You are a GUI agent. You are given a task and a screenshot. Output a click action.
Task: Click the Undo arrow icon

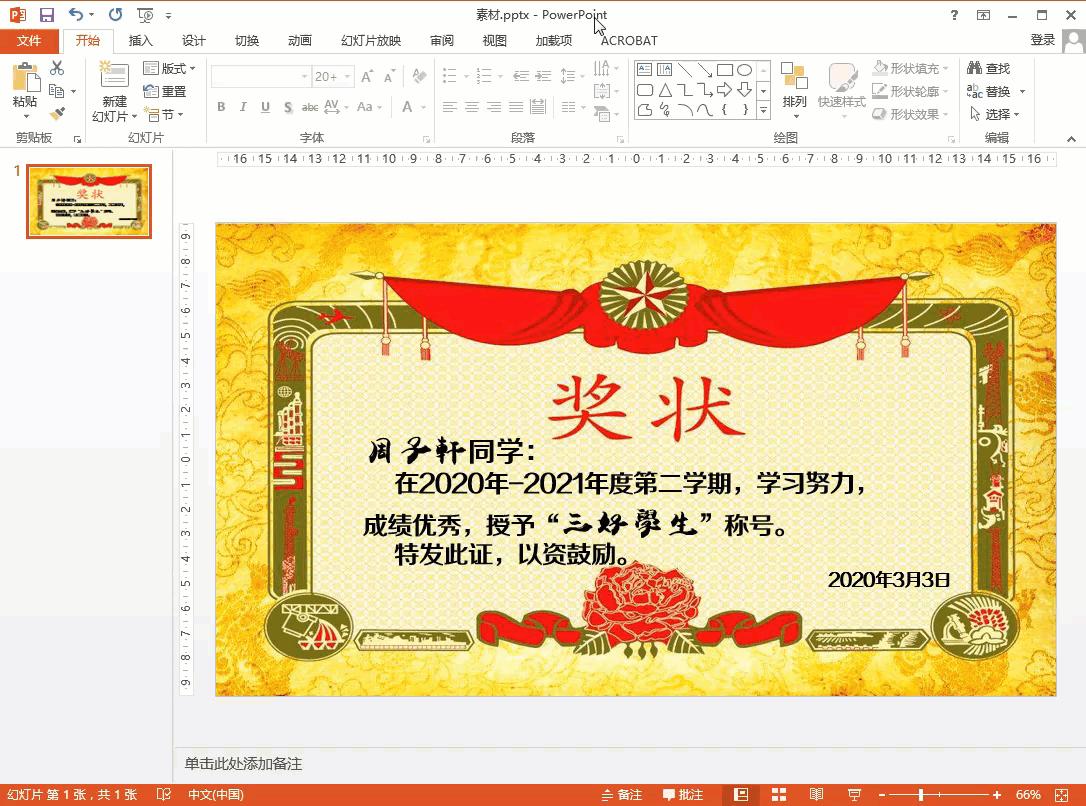coord(75,15)
